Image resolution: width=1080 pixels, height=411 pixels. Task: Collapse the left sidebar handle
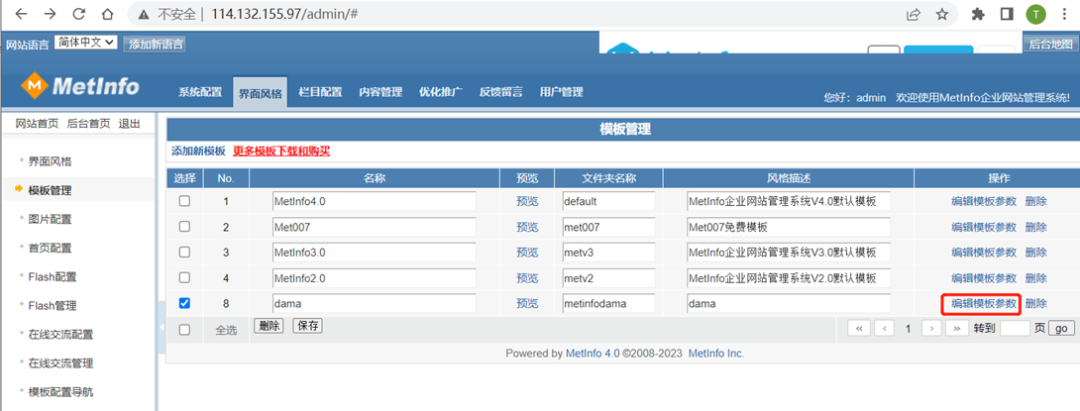(x=162, y=326)
